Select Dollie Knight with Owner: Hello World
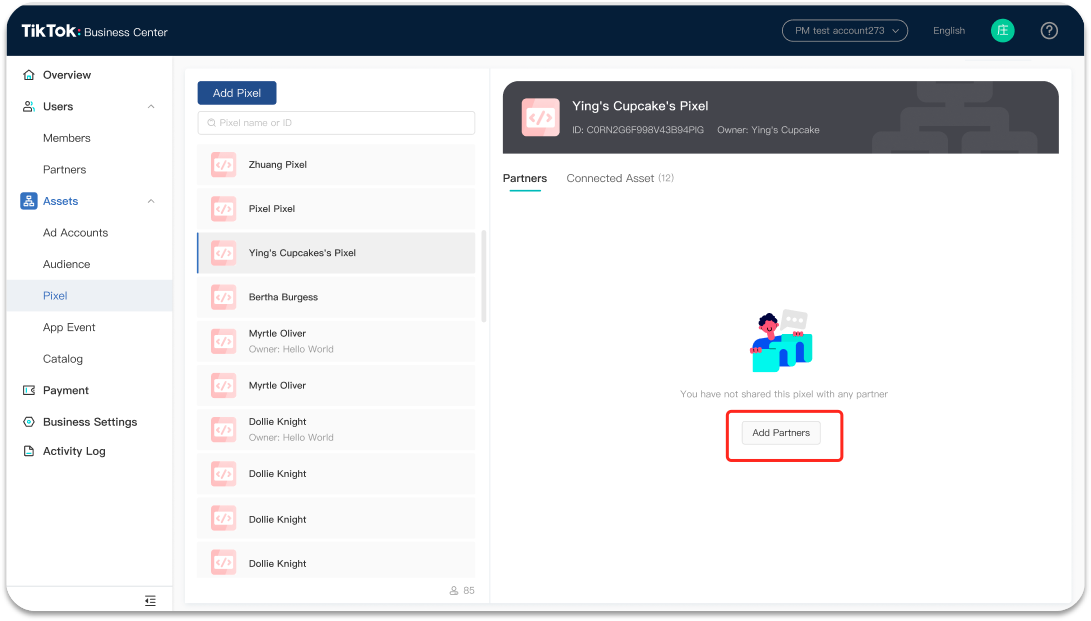The height and width of the screenshot is (621, 1091). (336, 430)
